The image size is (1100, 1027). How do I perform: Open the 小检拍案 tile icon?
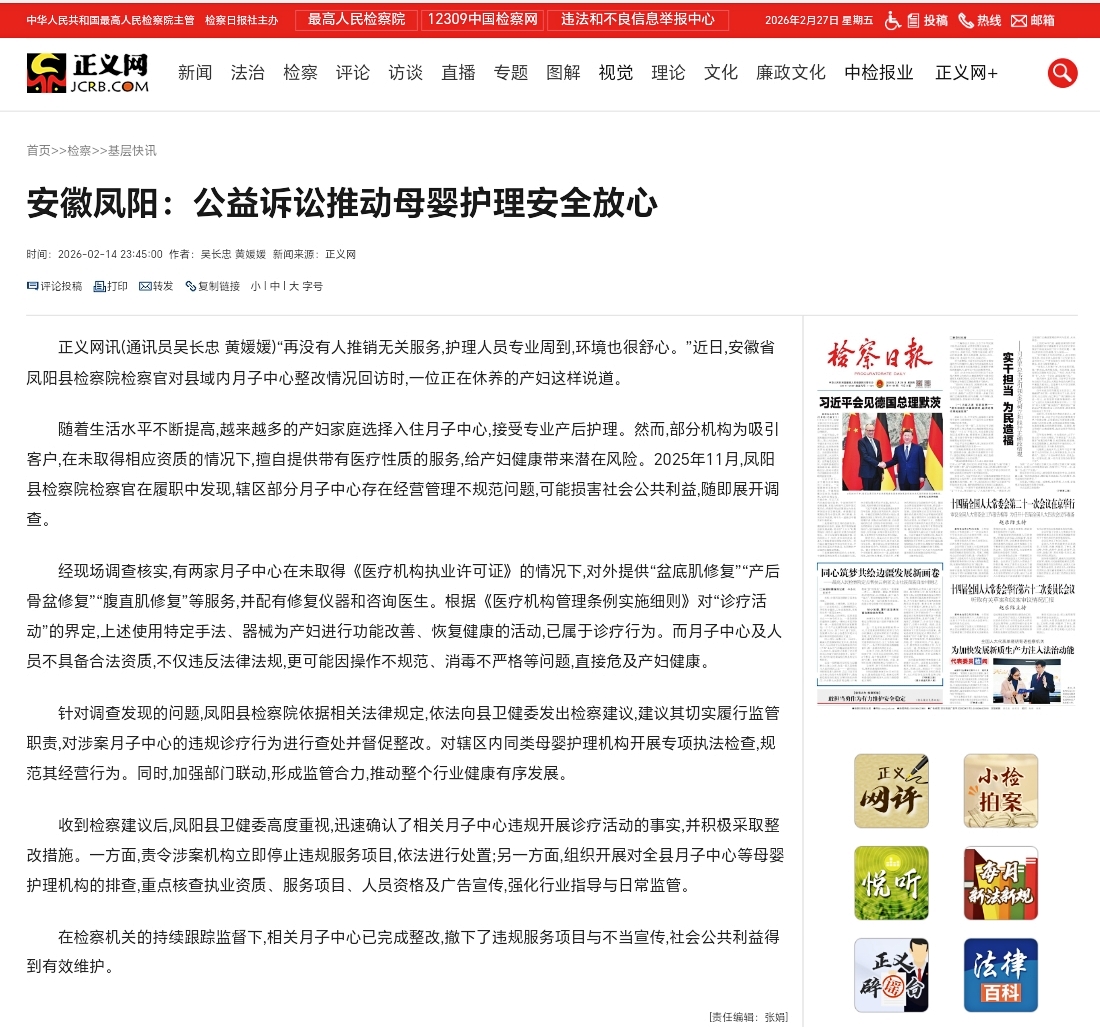[x=1000, y=791]
